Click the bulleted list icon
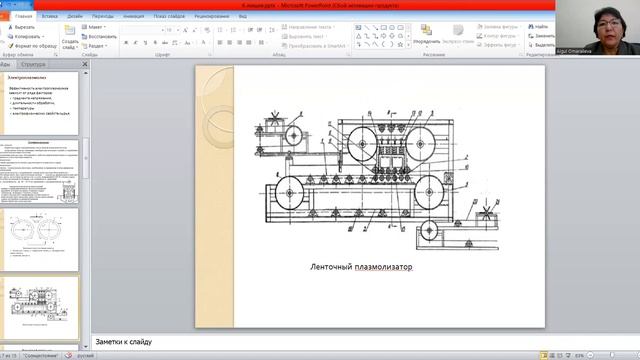Viewport: 640px width, 360px height. click(221, 30)
